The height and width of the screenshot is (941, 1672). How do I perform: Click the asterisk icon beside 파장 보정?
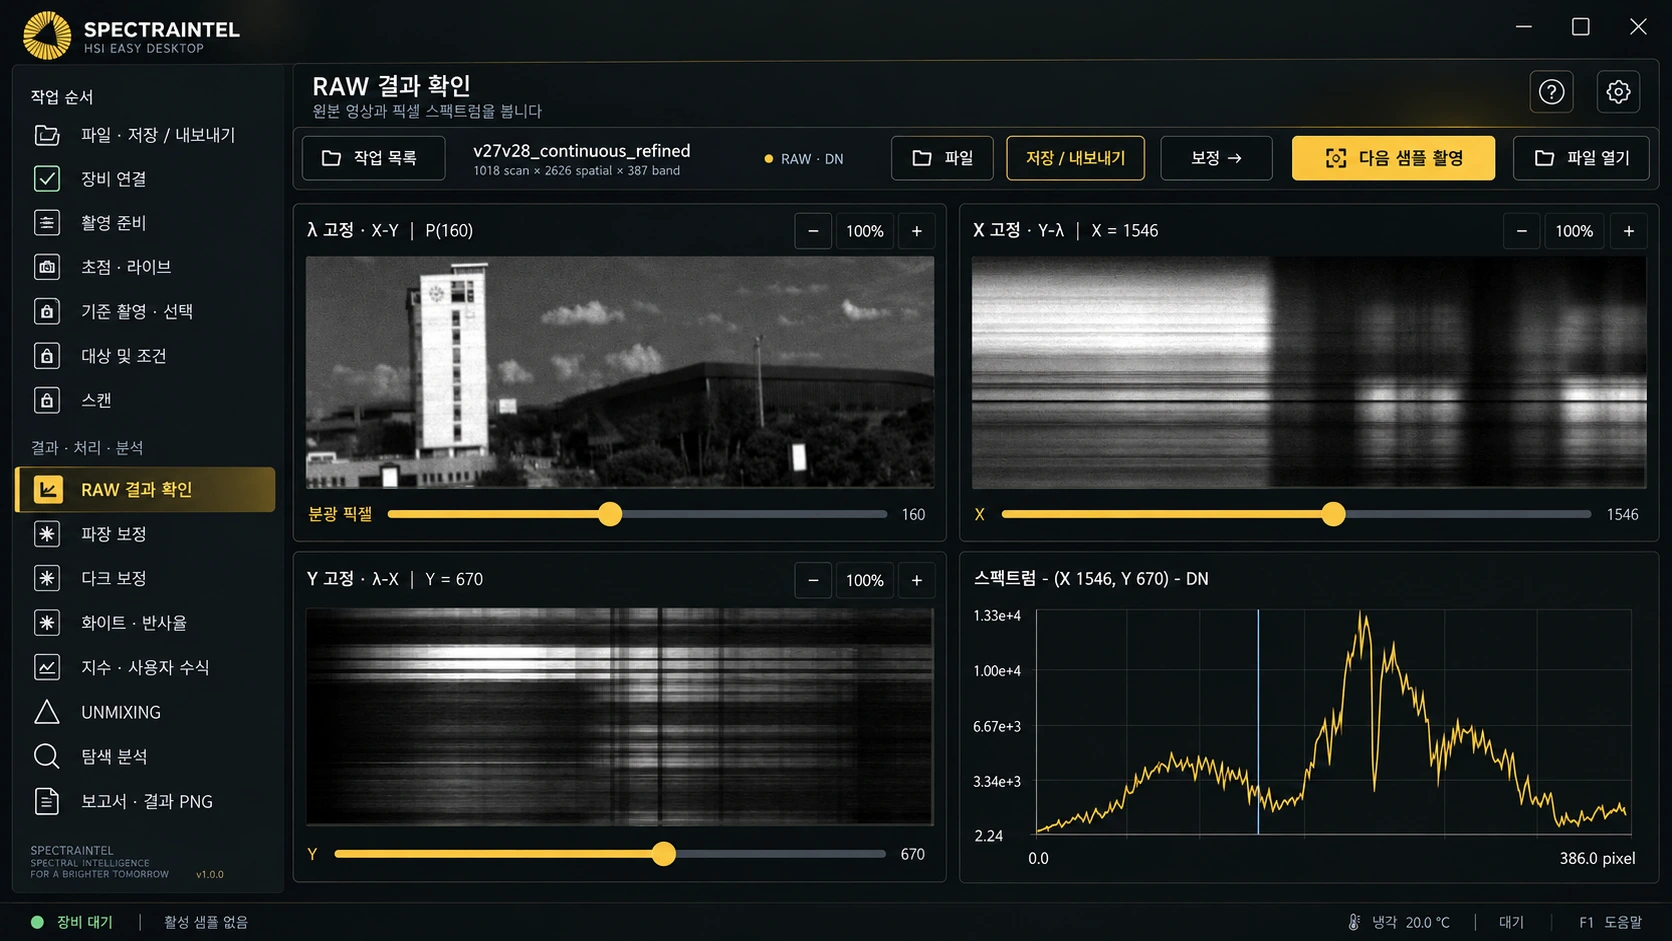47,534
